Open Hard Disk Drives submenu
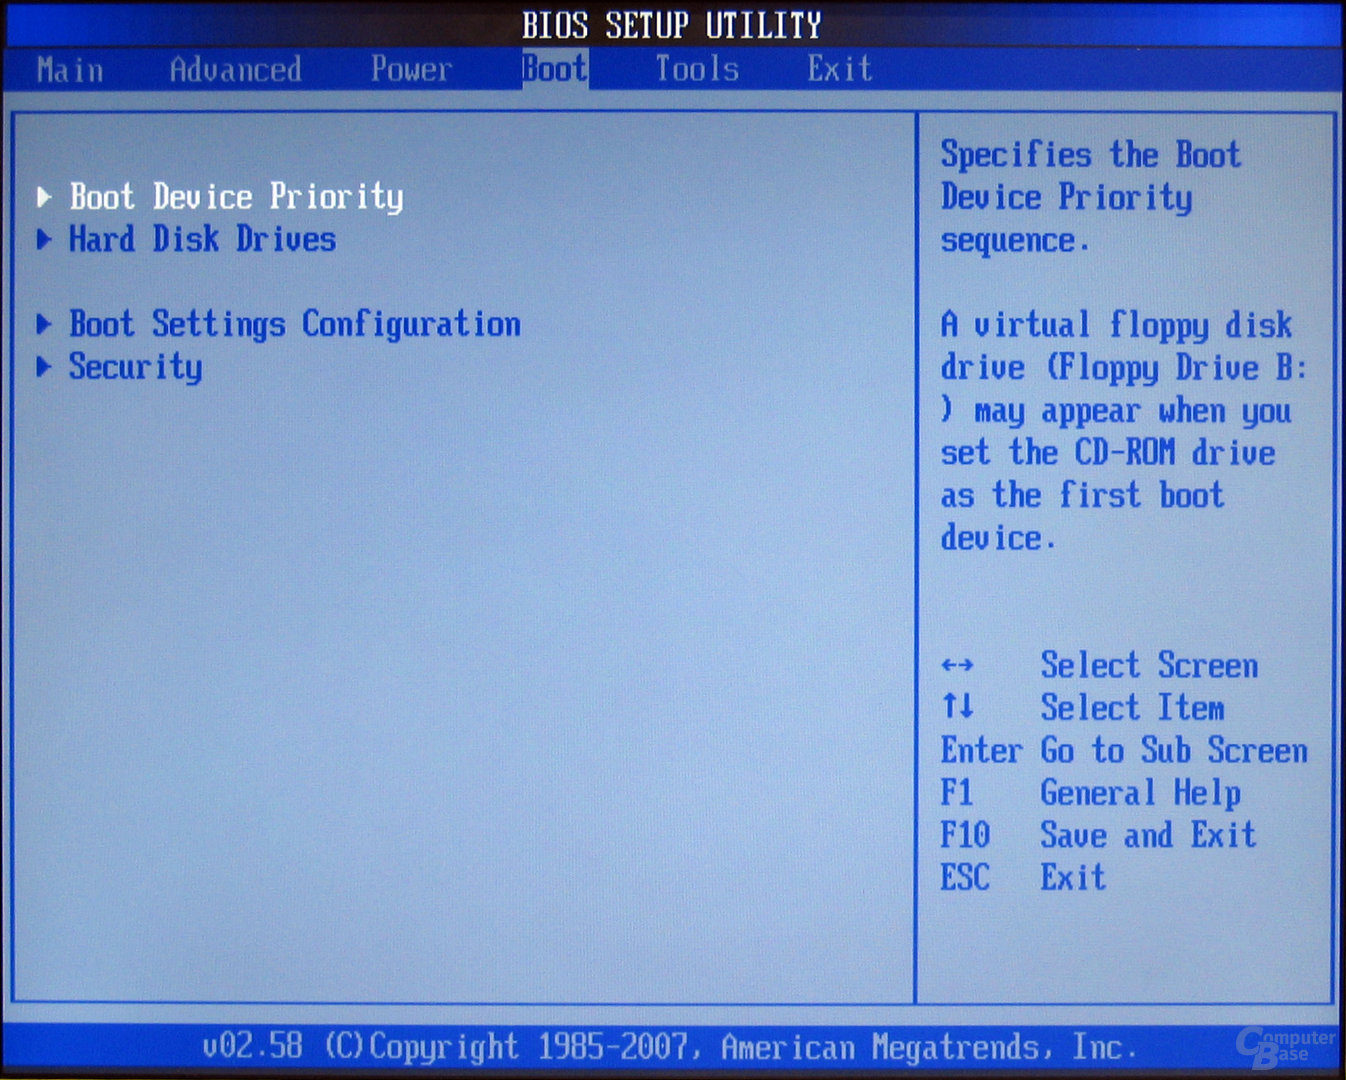The height and width of the screenshot is (1080, 1346). pos(202,239)
